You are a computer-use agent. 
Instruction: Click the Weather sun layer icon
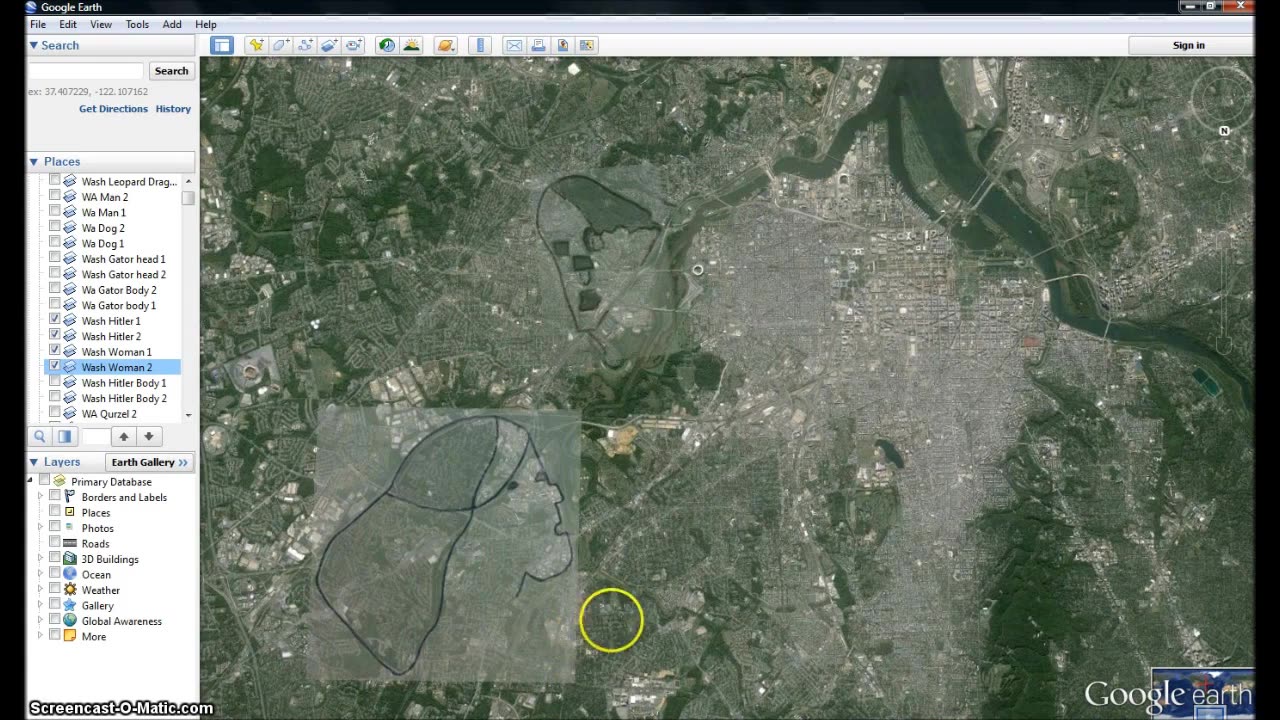(x=70, y=590)
